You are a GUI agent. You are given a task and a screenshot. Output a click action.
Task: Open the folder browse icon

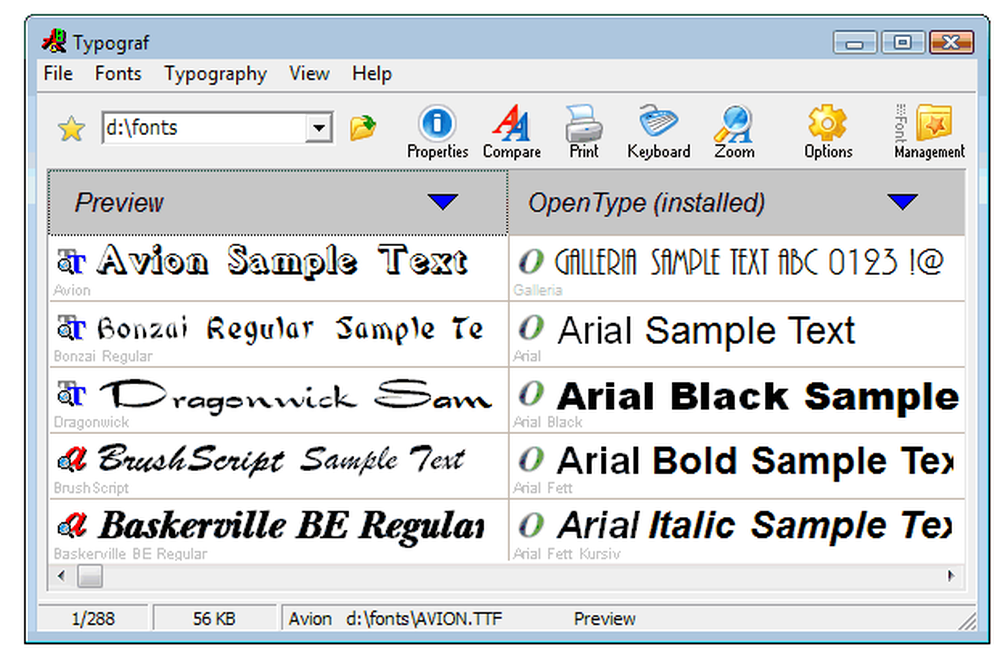[363, 128]
